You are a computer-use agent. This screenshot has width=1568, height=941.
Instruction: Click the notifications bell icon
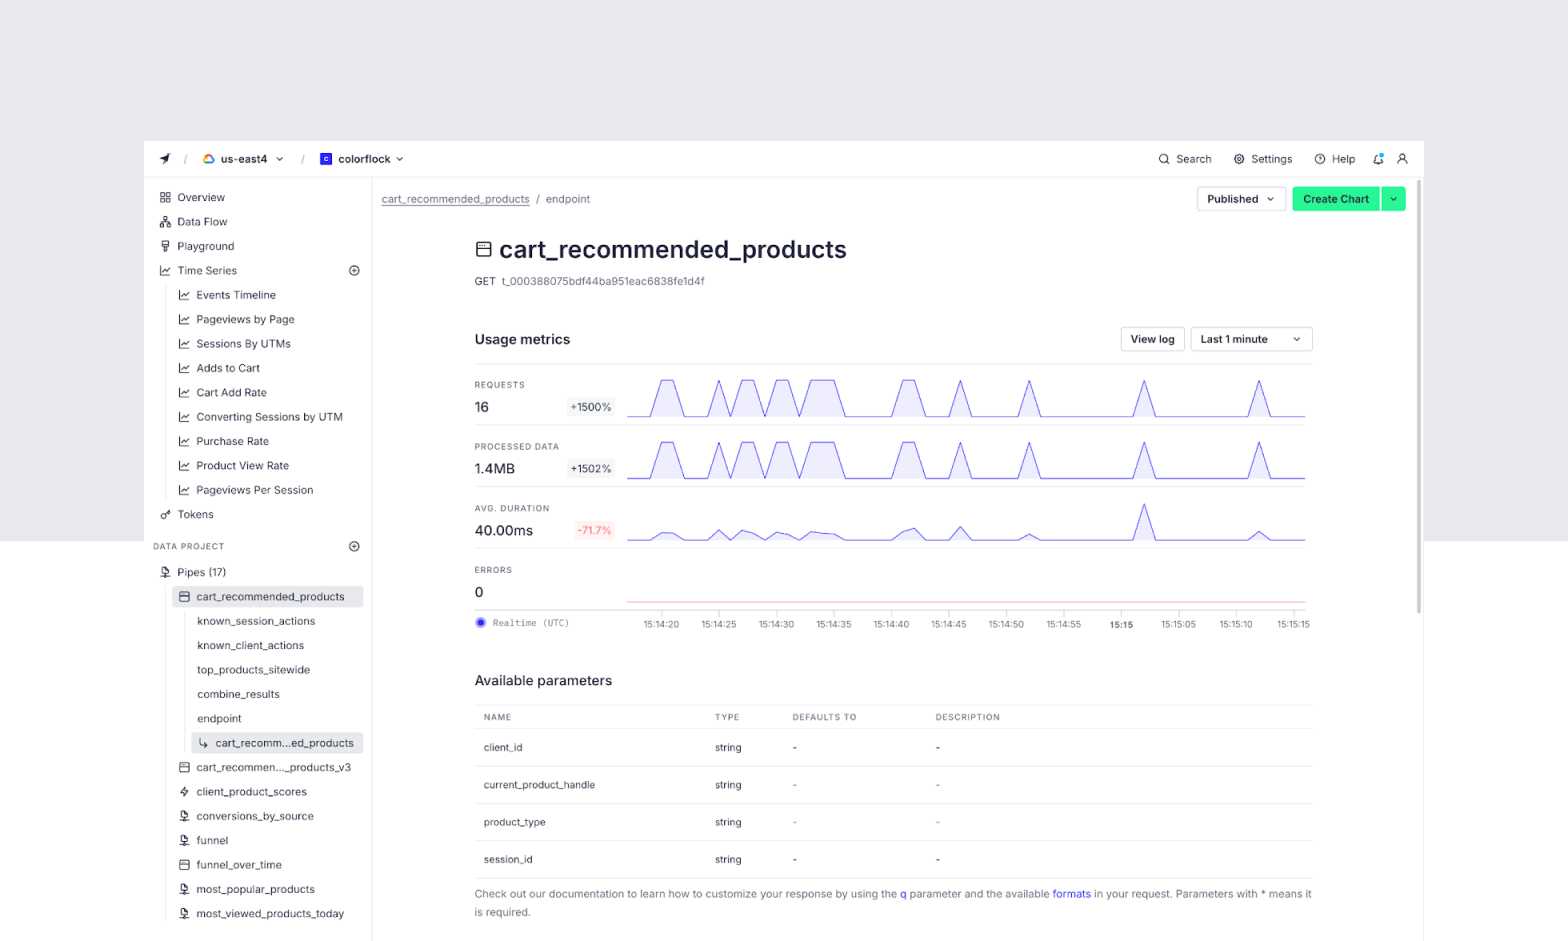(x=1377, y=159)
